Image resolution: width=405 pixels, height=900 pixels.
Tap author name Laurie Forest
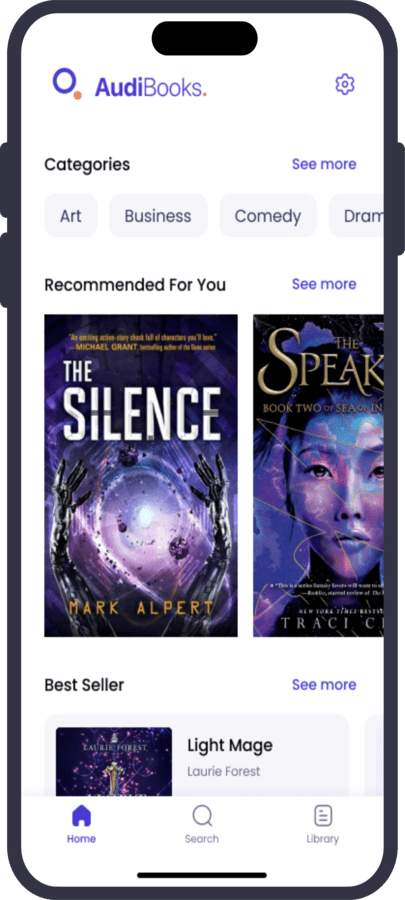tap(224, 771)
